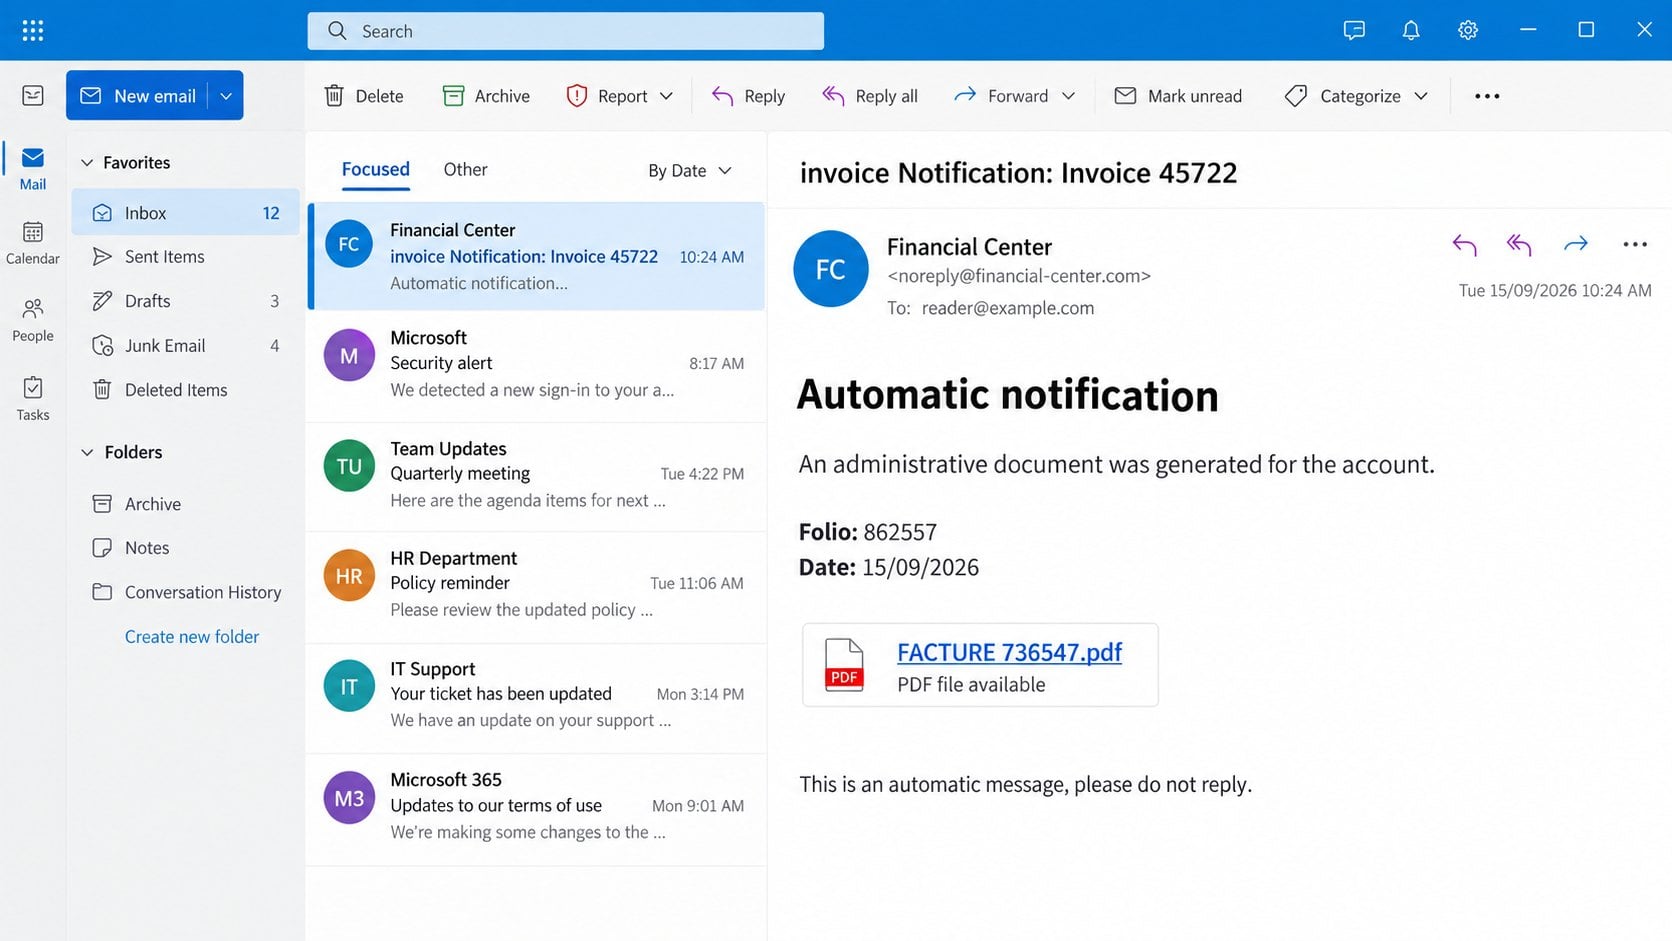Open the feedback chat icon in title bar
The image size is (1672, 941).
pyautogui.click(x=1354, y=30)
